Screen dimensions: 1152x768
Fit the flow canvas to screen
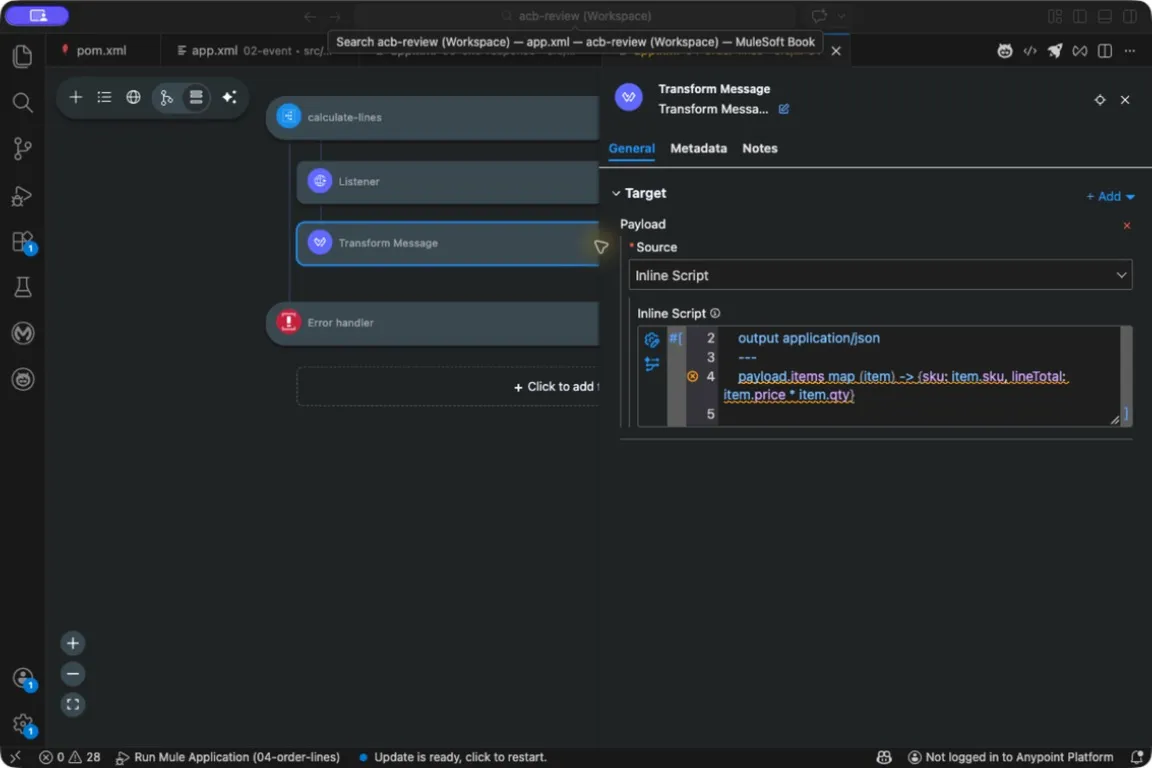coord(72,705)
